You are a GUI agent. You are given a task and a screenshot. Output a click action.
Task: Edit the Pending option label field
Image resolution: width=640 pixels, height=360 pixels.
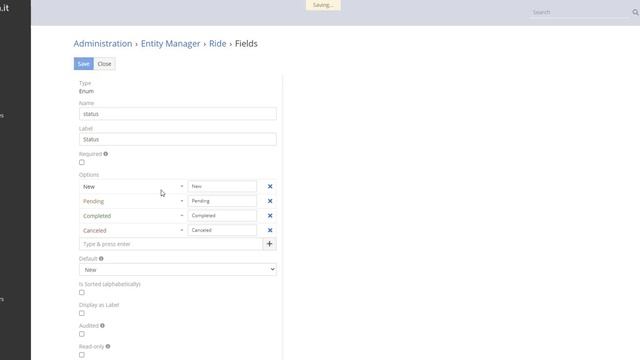point(222,201)
